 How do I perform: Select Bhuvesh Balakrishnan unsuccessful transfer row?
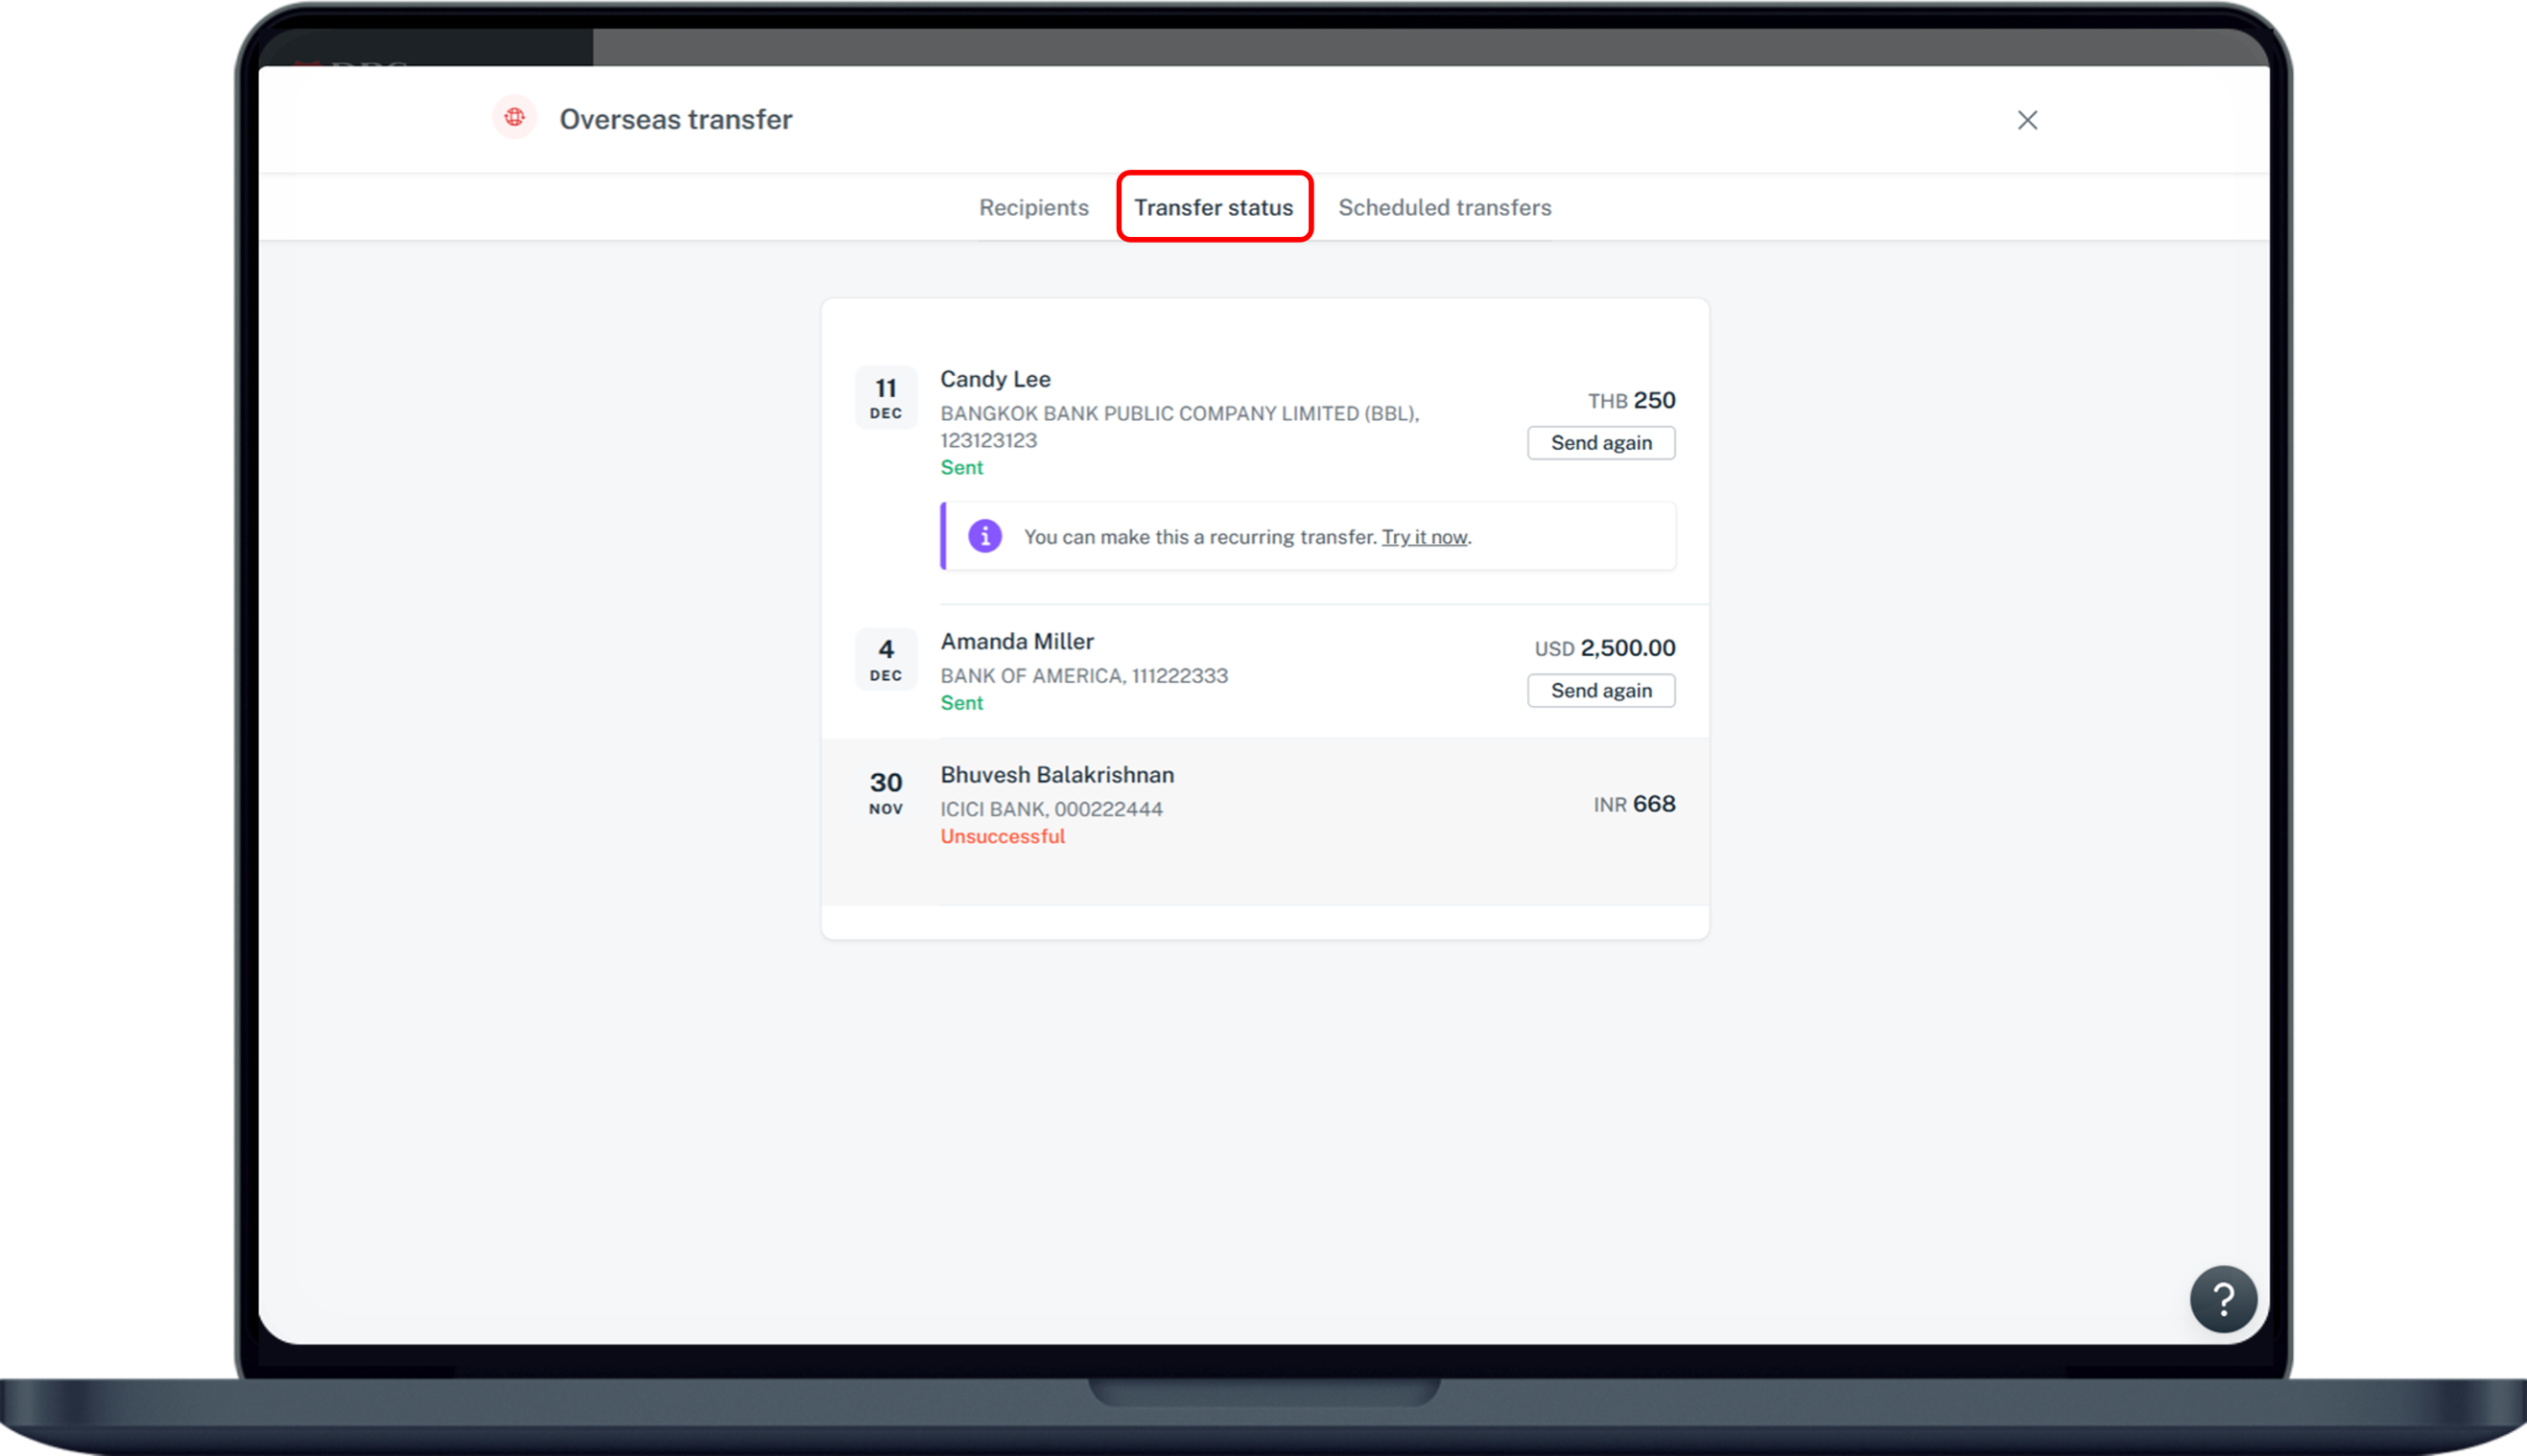pyautogui.click(x=1056, y=775)
